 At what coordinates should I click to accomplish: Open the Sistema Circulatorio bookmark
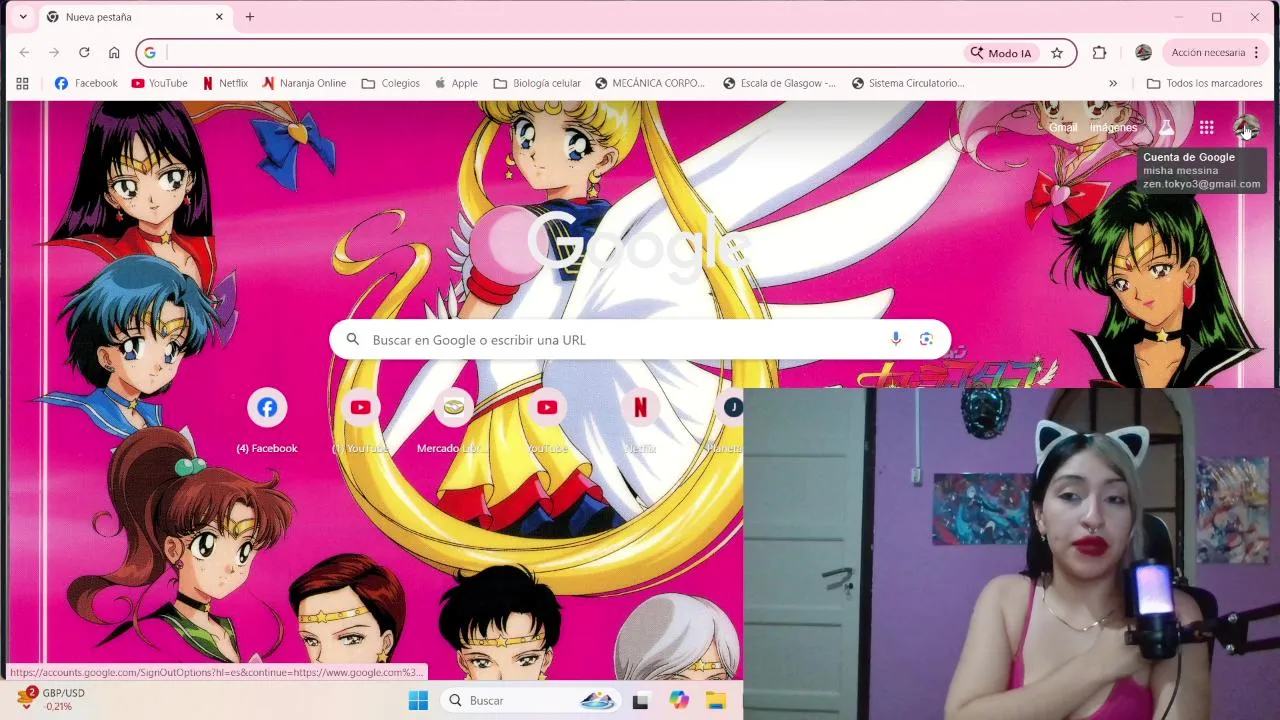point(908,83)
